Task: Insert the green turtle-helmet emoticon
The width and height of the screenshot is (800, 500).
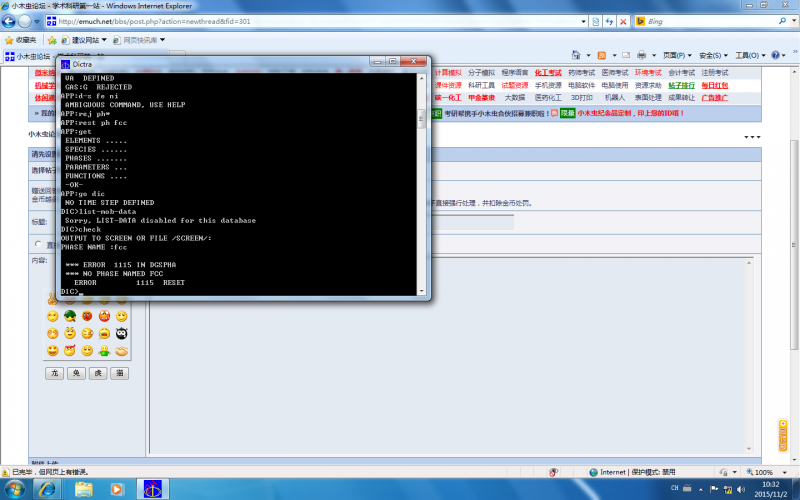Action: pyautogui.click(x=70, y=316)
